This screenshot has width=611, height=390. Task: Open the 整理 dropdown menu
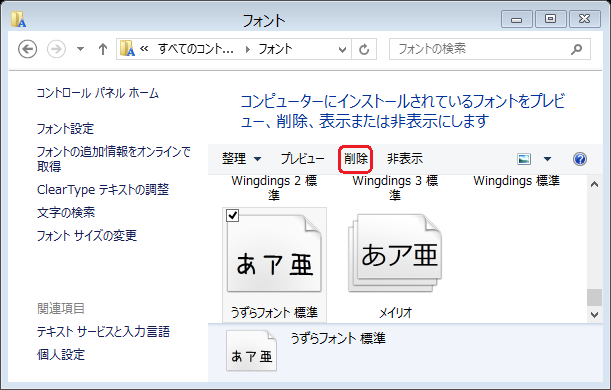(241, 159)
